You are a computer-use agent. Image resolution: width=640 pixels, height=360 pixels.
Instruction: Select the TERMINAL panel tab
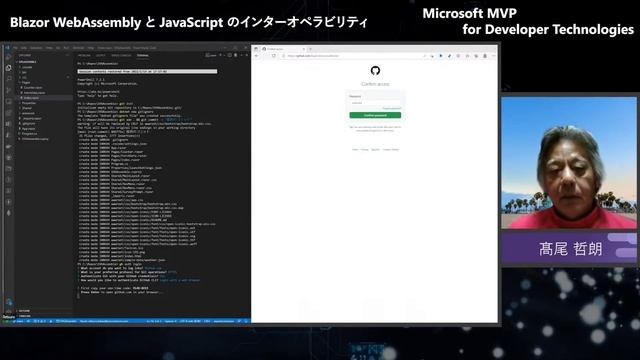[142, 55]
